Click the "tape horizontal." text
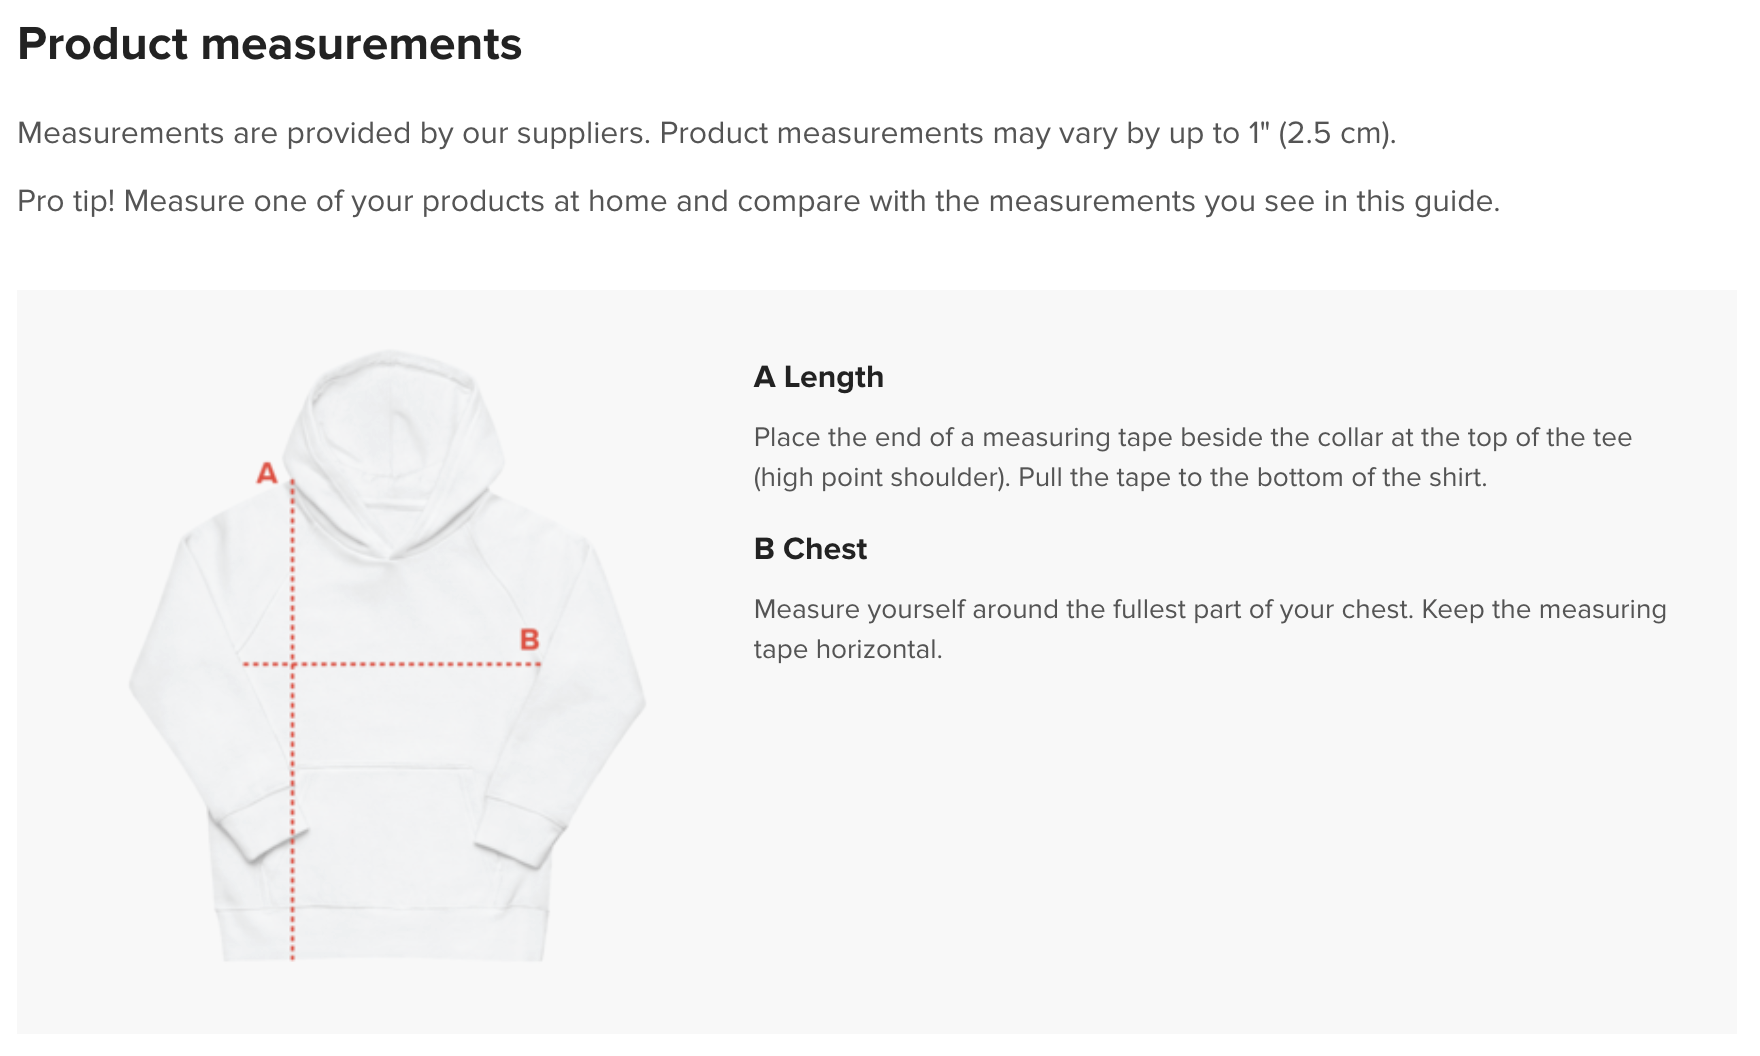 (848, 649)
